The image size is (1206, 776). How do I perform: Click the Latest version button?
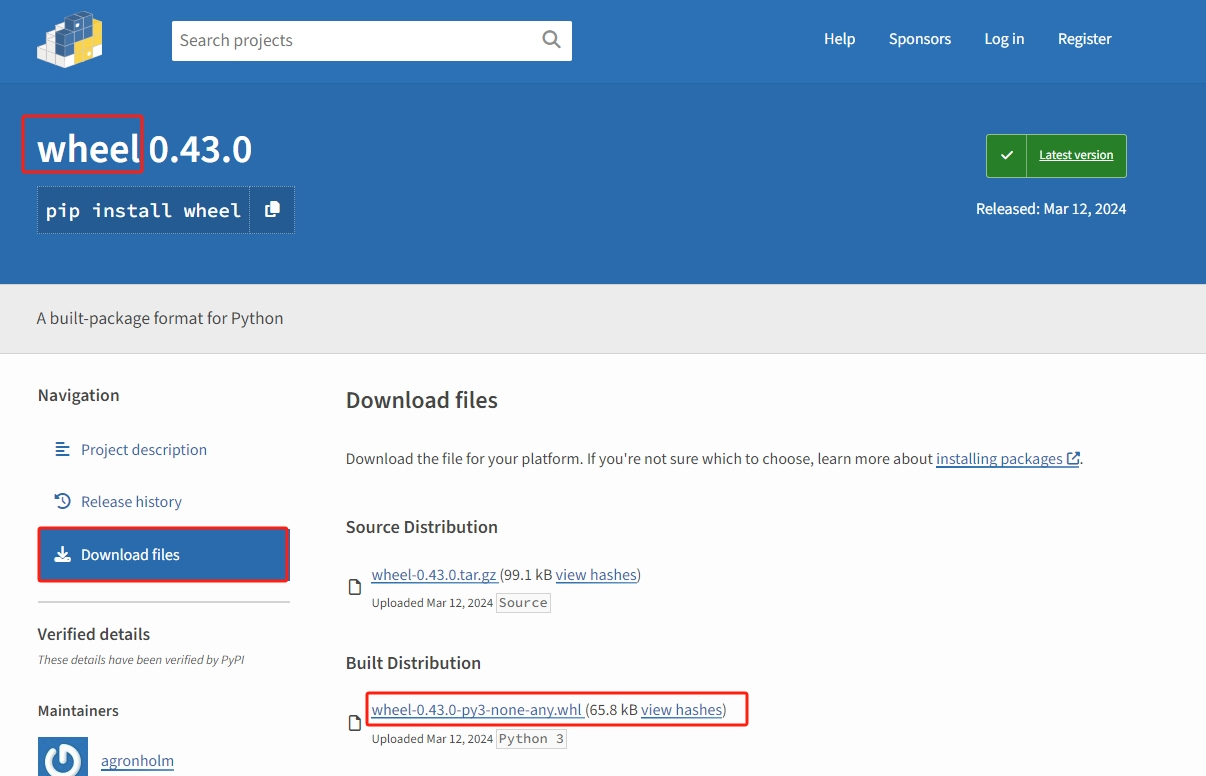point(1056,156)
